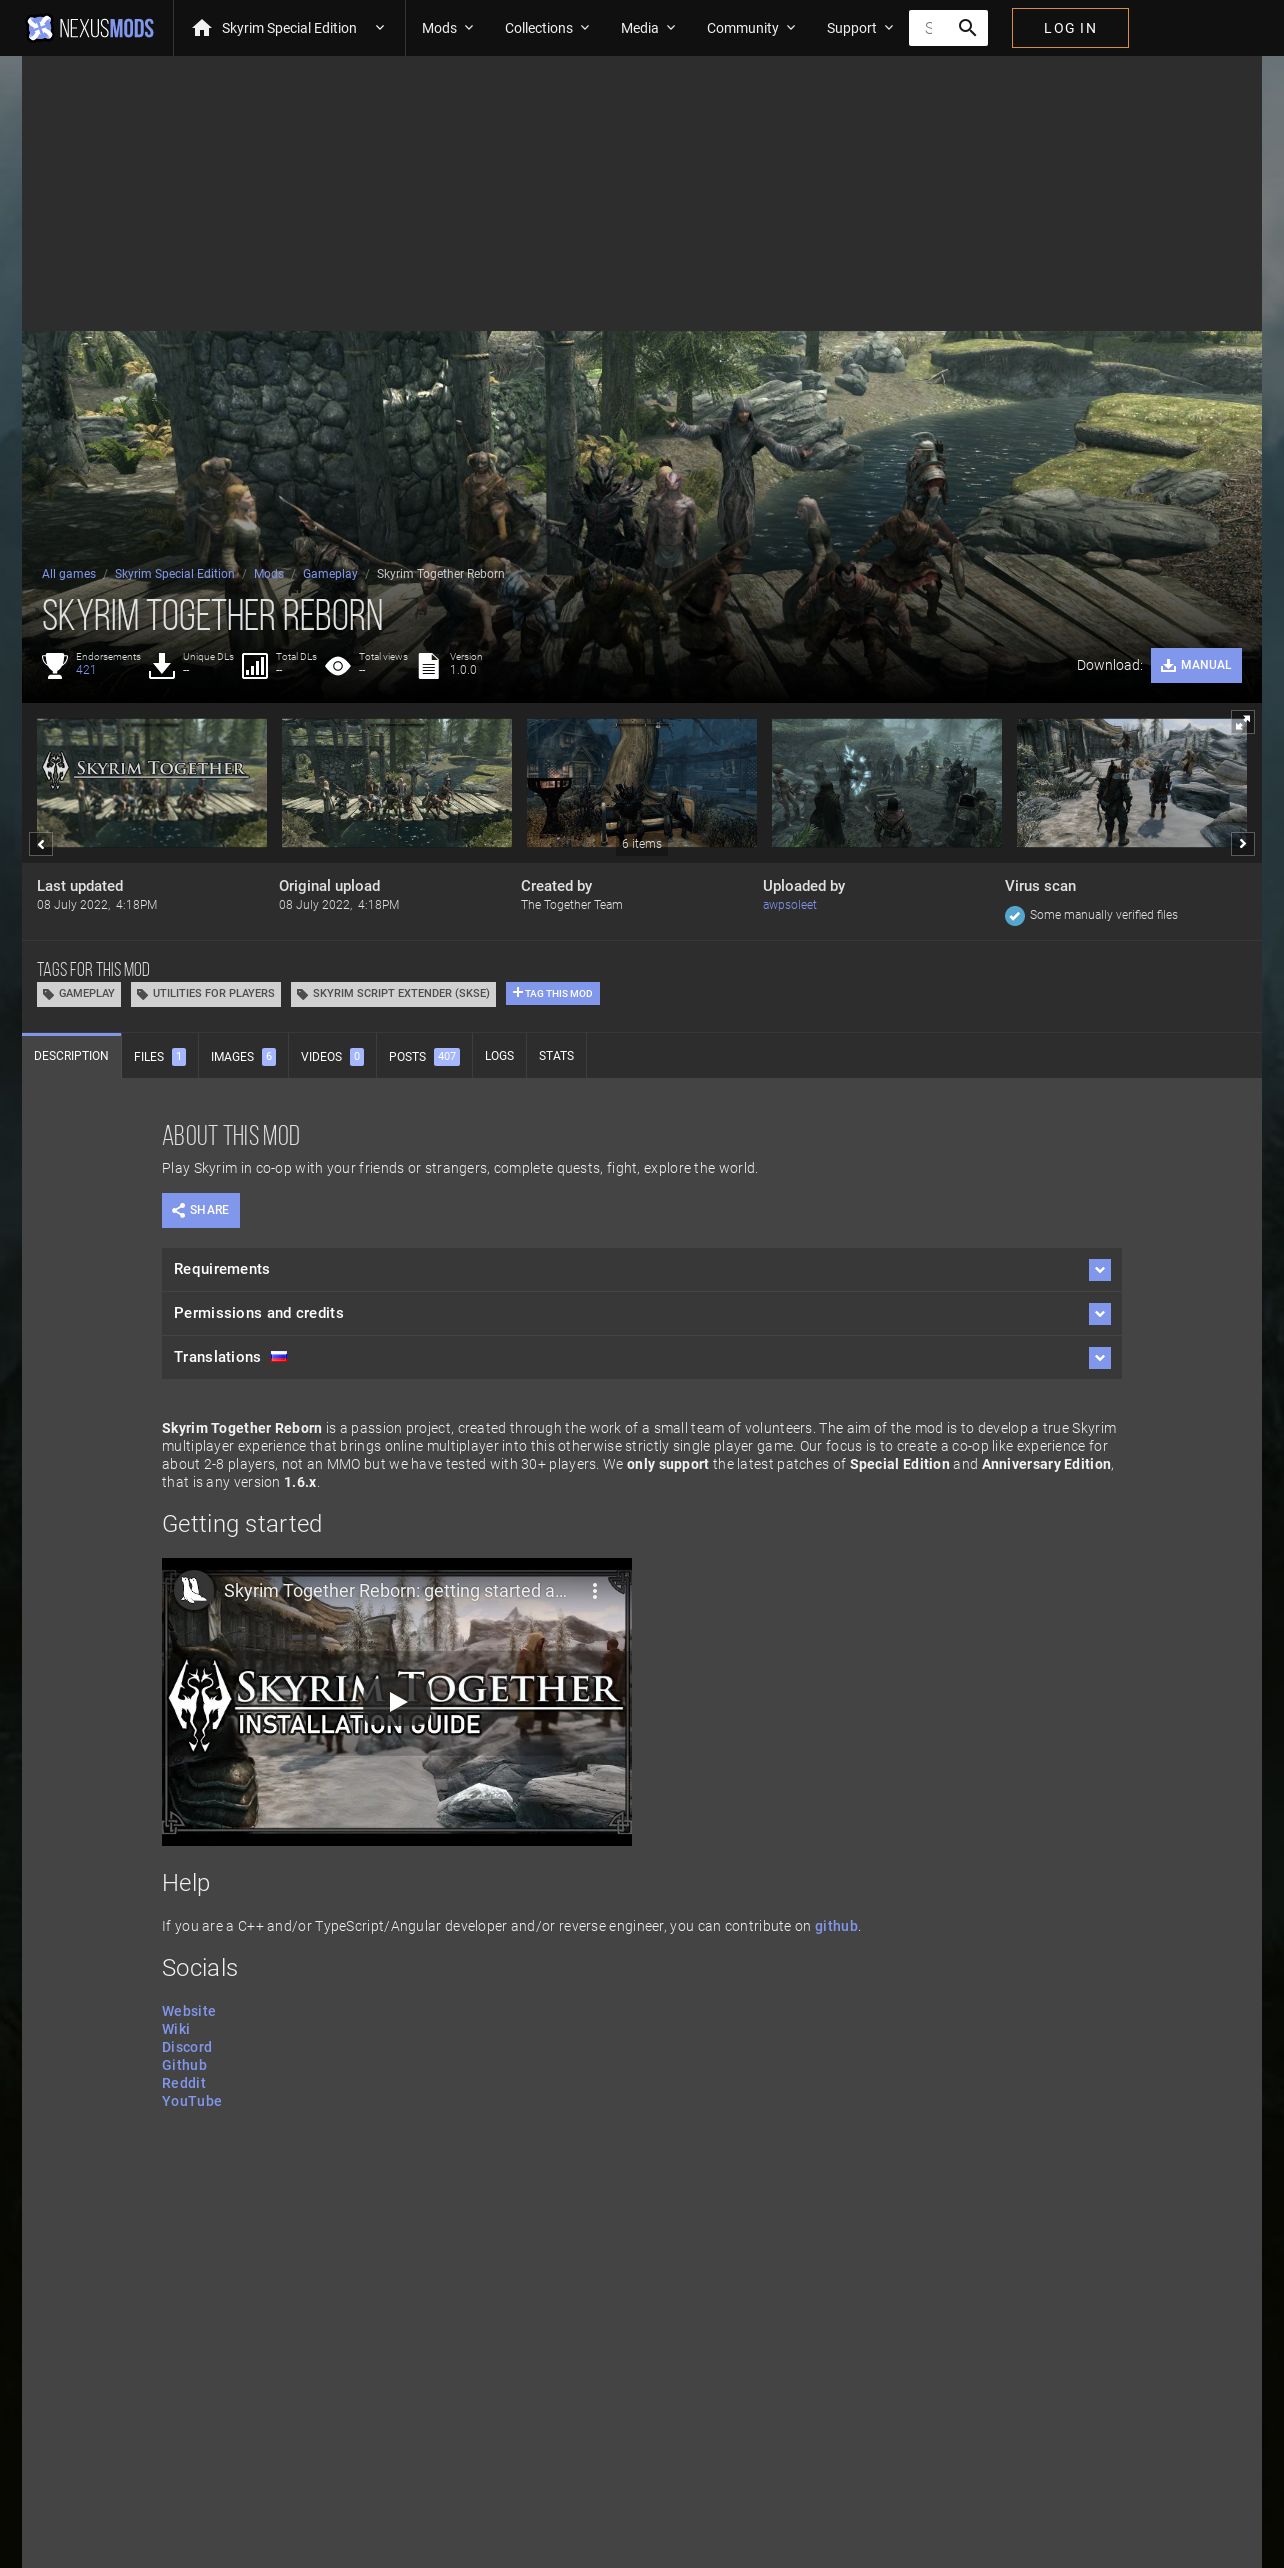Viewport: 1284px width, 2568px height.
Task: Open the second gallery thumbnail of group on dock
Action: pos(397,783)
